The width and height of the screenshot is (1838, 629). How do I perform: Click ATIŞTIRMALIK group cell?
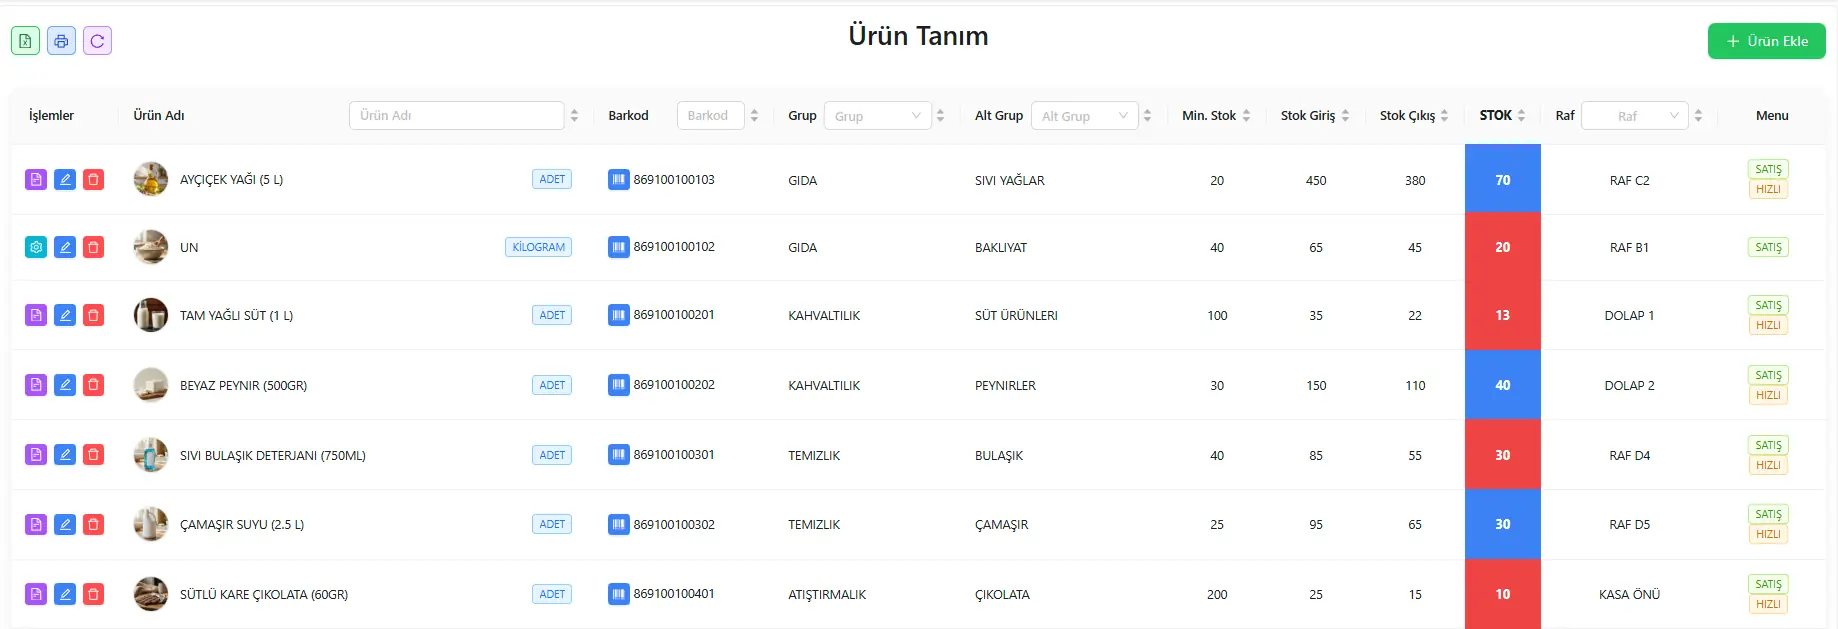pyautogui.click(x=827, y=594)
